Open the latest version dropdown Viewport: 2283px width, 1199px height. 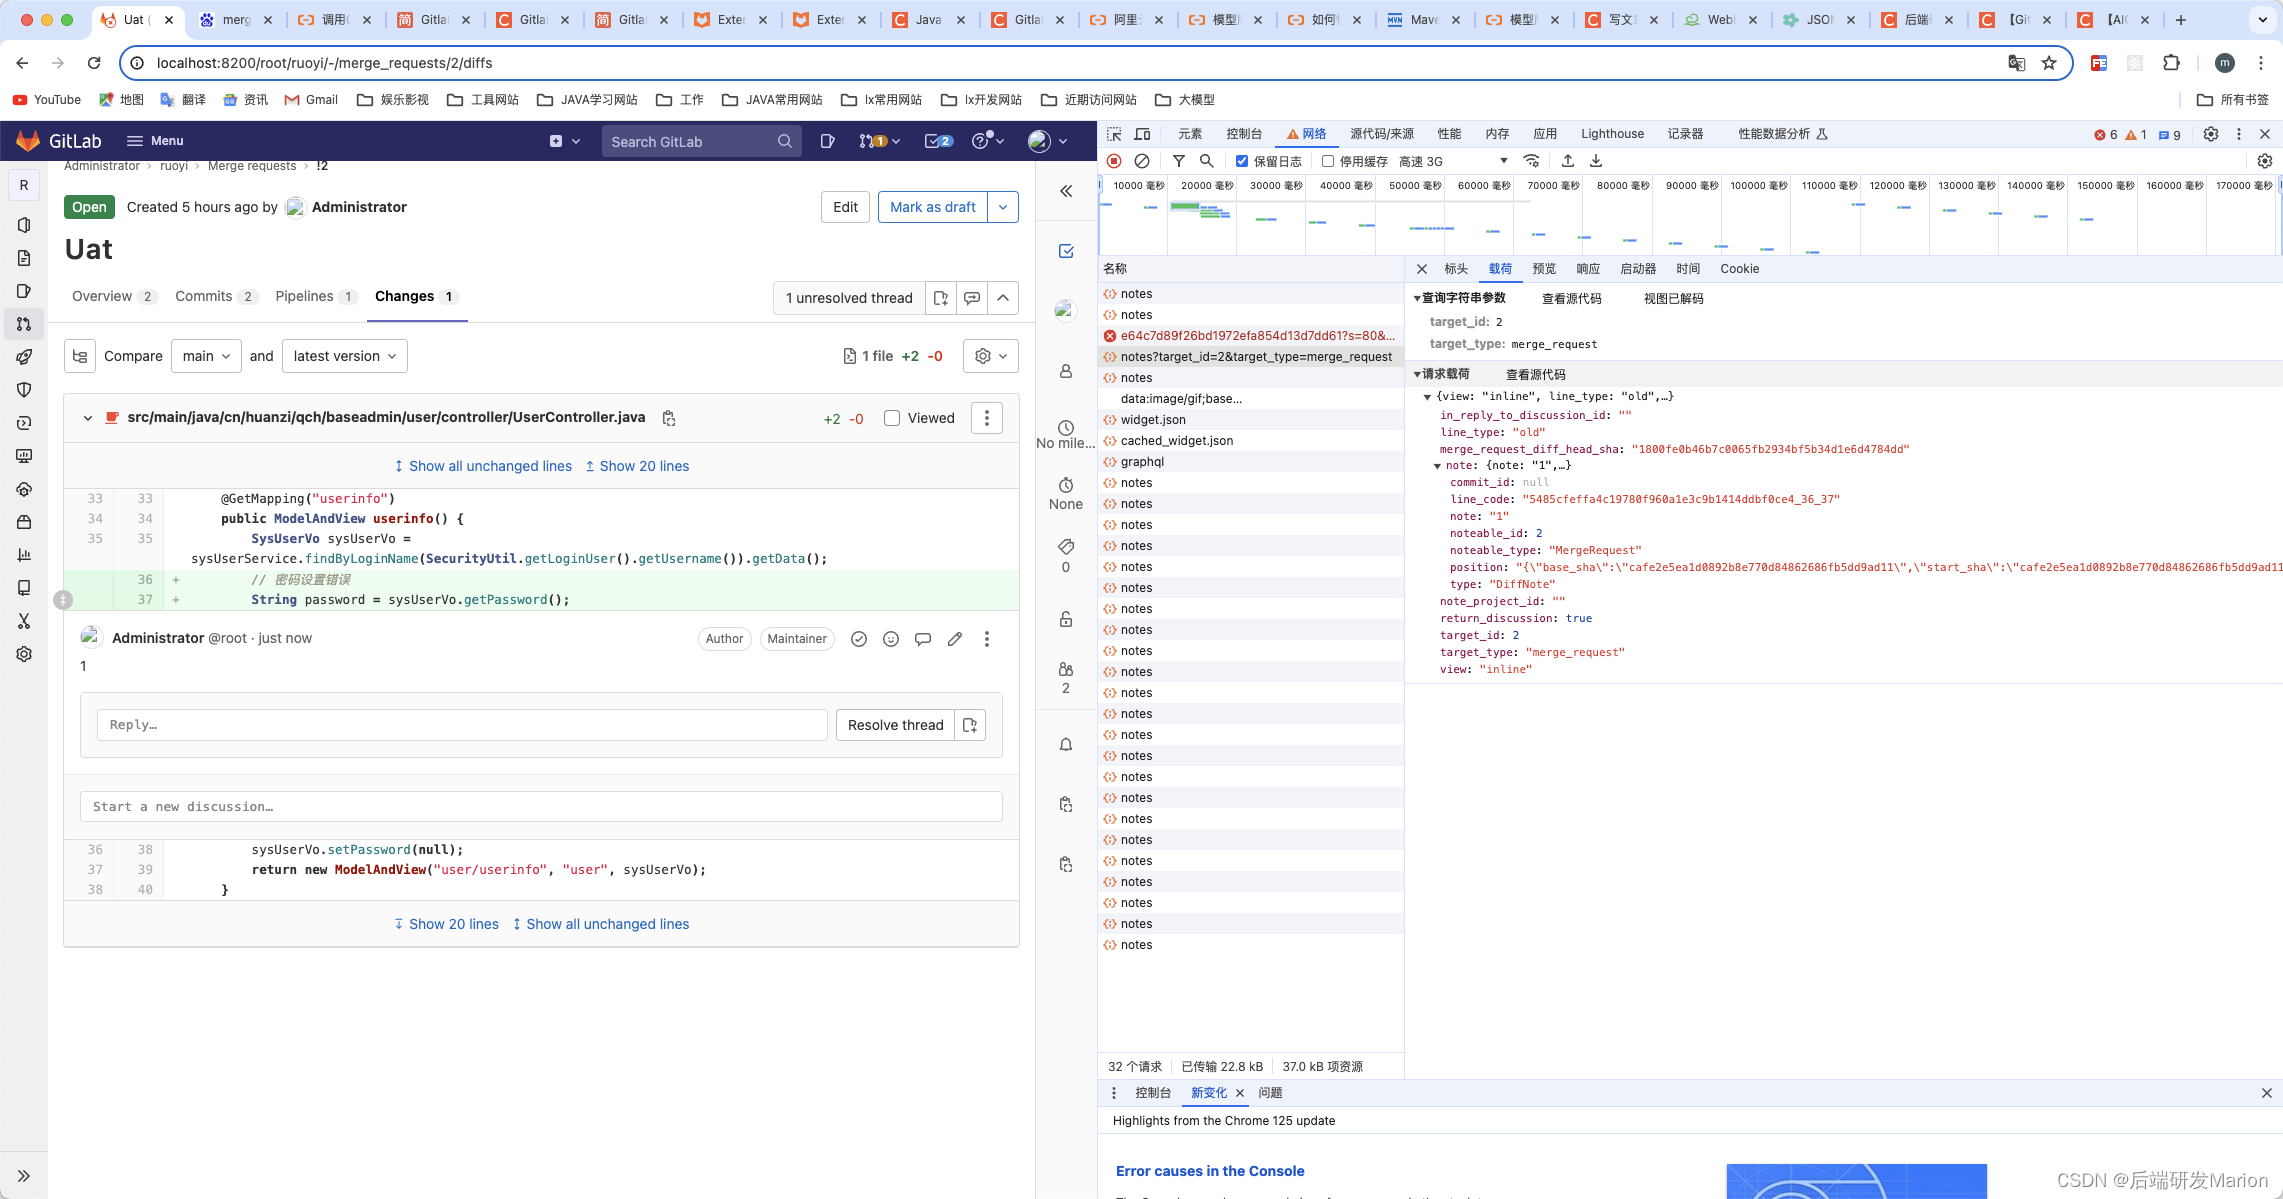pos(344,356)
